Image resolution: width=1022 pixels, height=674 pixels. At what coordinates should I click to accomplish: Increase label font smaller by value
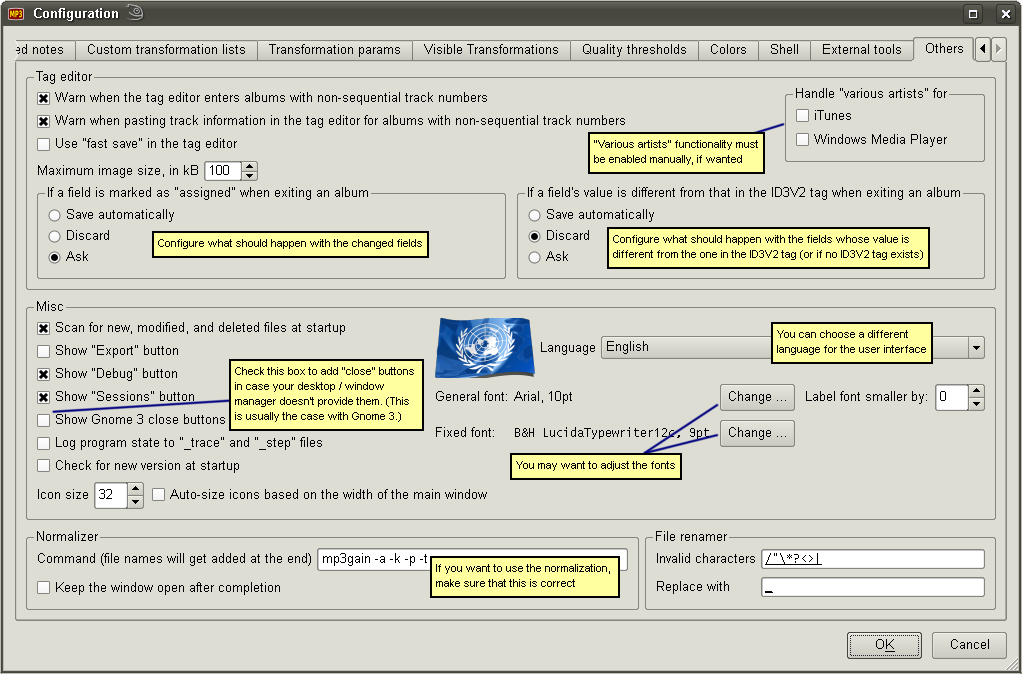[976, 391]
